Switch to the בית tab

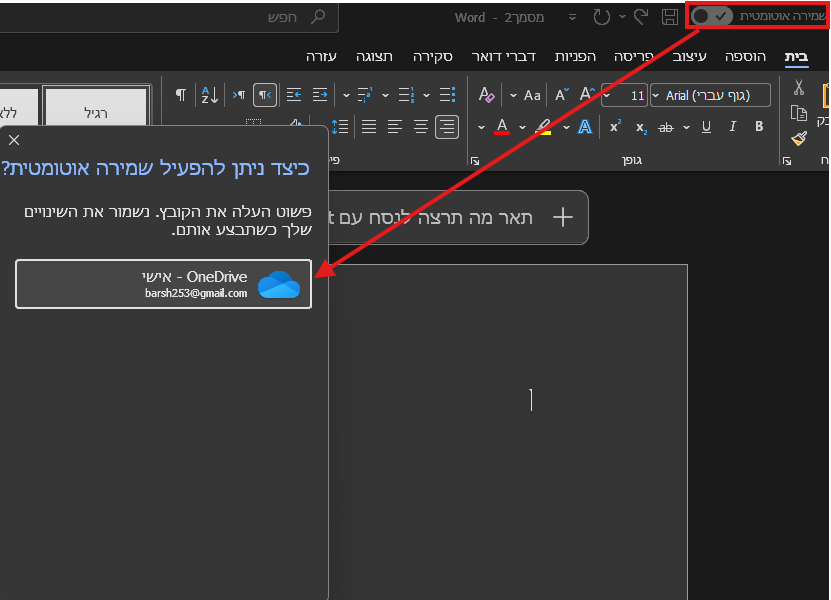click(x=796, y=57)
